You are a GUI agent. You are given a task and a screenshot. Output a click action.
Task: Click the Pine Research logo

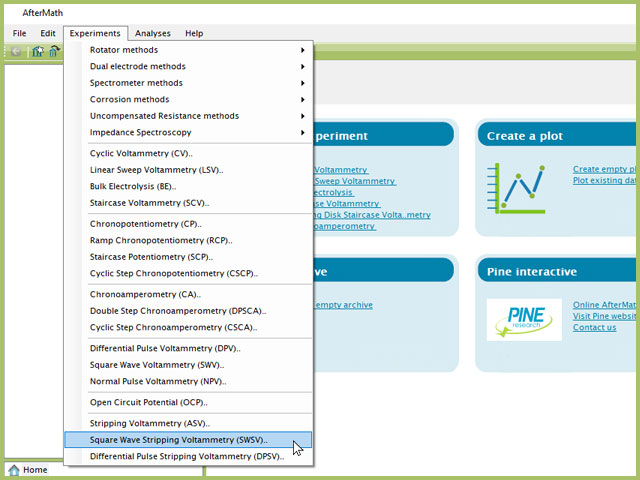(x=524, y=320)
